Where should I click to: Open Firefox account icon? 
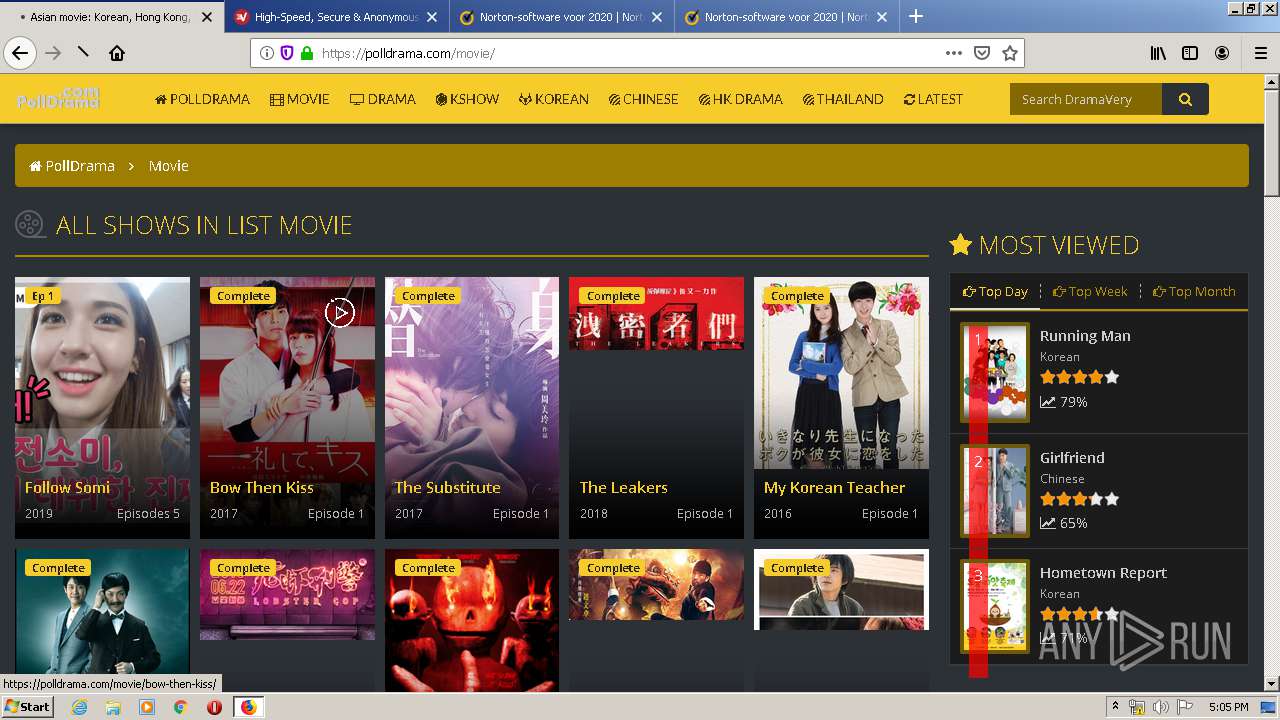(1222, 53)
